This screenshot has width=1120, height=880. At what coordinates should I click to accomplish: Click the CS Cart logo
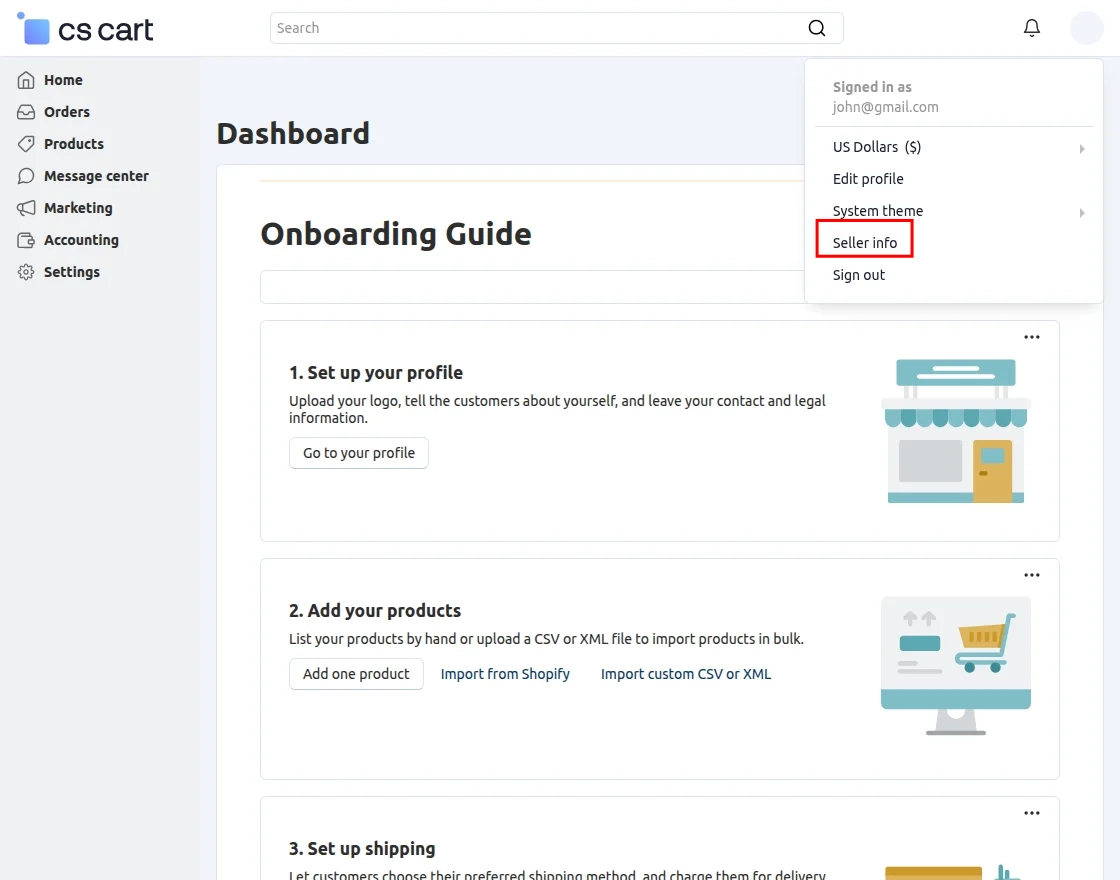click(86, 29)
